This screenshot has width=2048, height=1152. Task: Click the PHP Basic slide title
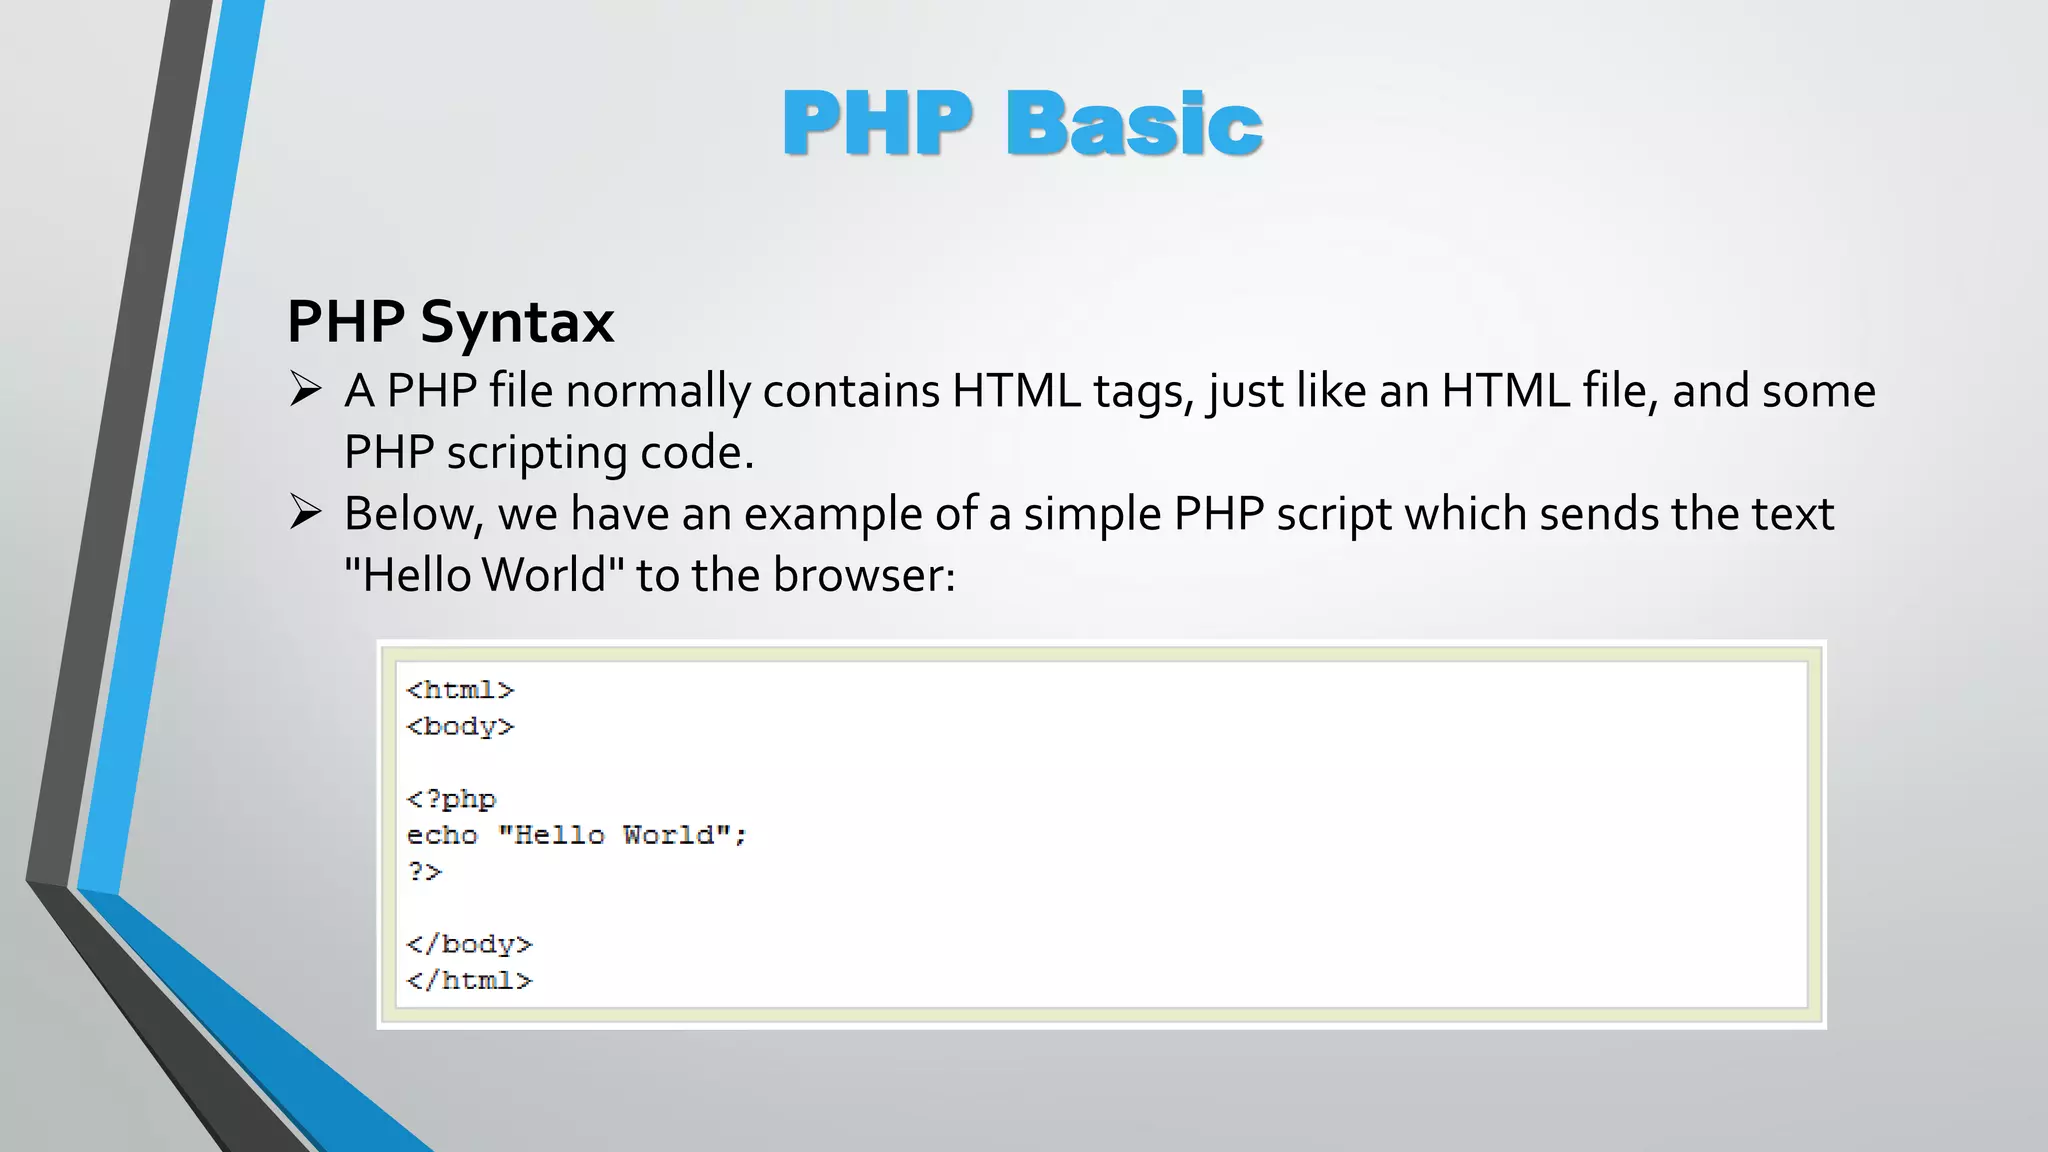pyautogui.click(x=1022, y=124)
